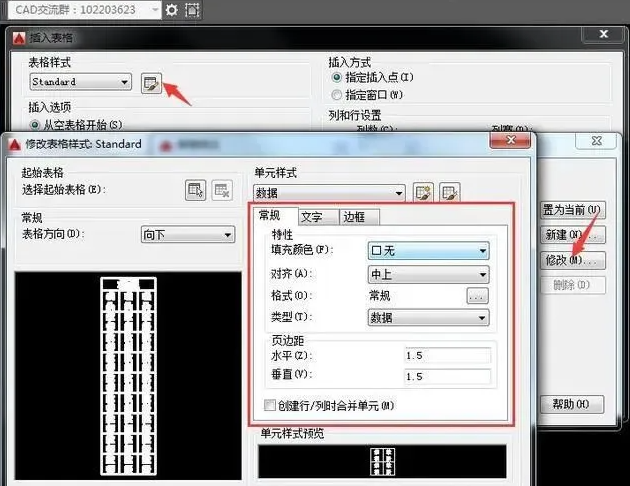630x486 pixels.
Task: Switch to the 文字 tab
Action: pos(311,216)
